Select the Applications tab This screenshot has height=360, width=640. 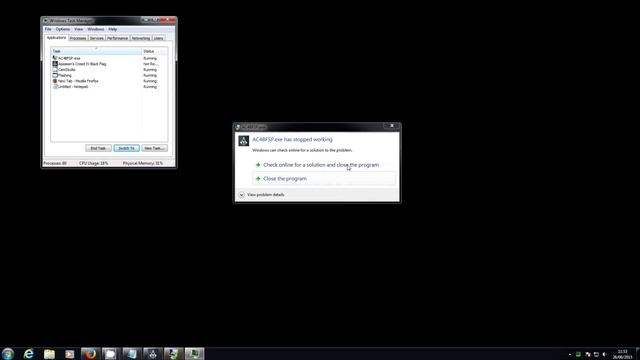click(56, 38)
